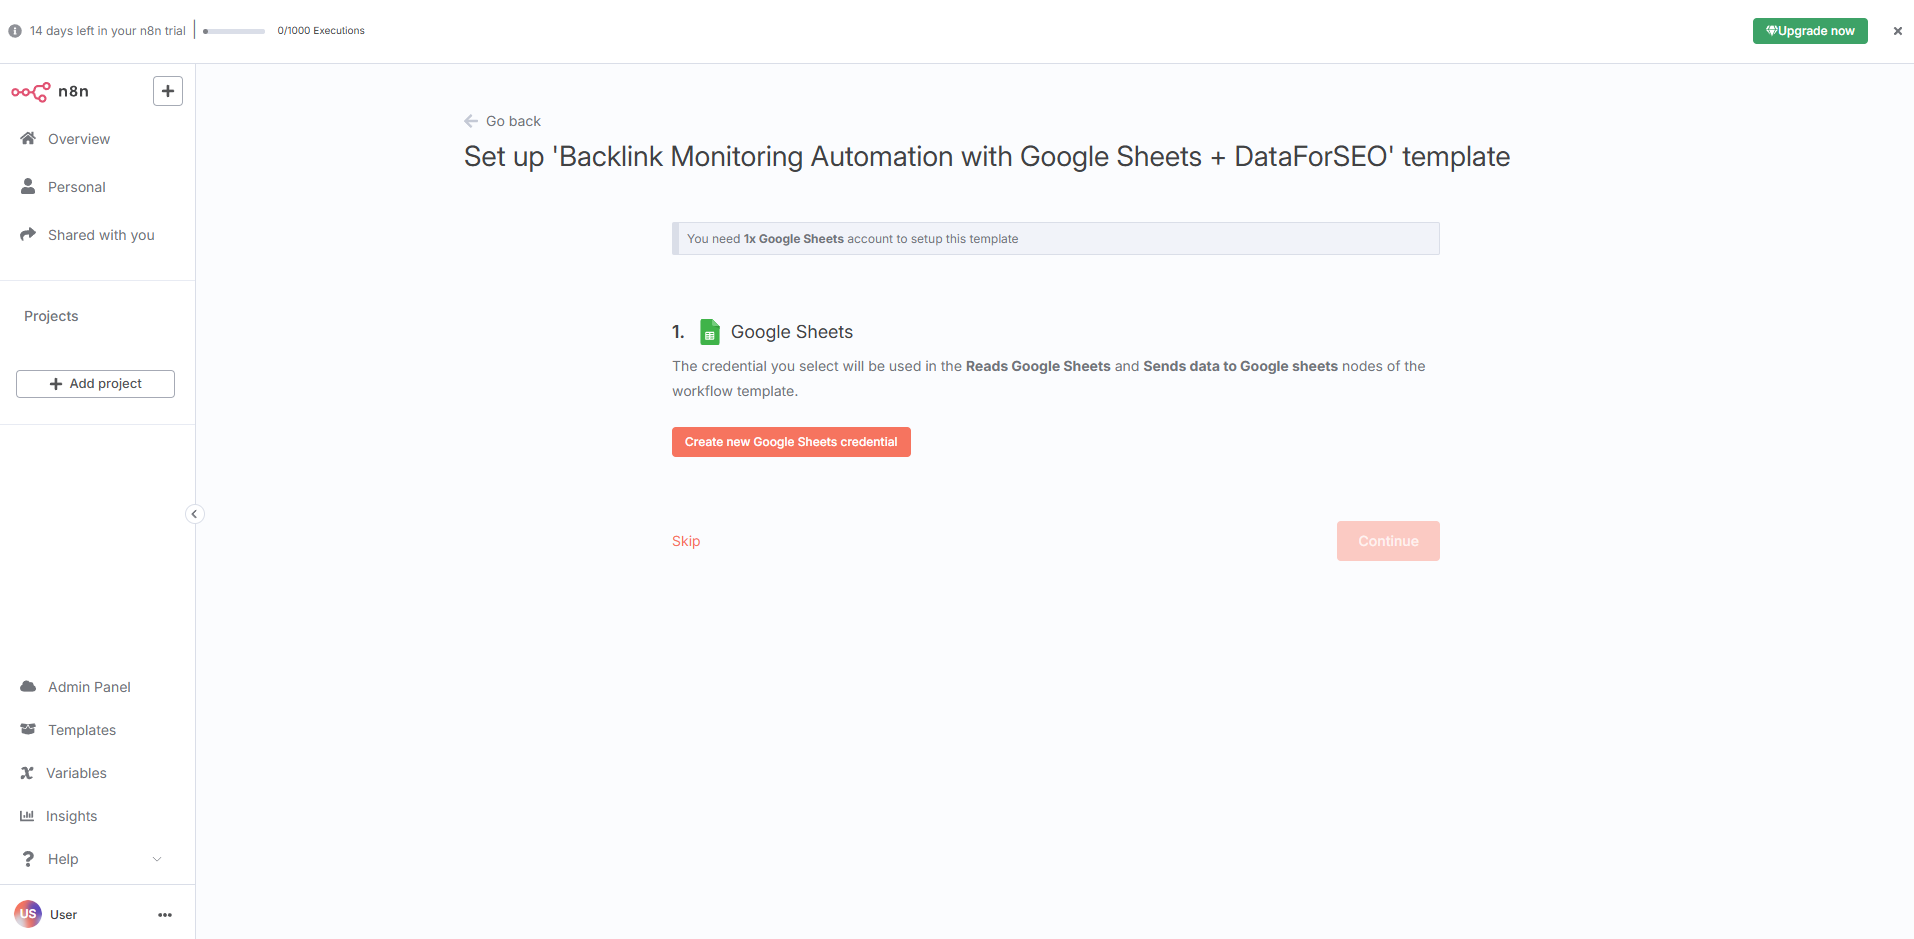The image size is (1914, 939).
Task: Click the Go back link text
Action: coord(513,121)
